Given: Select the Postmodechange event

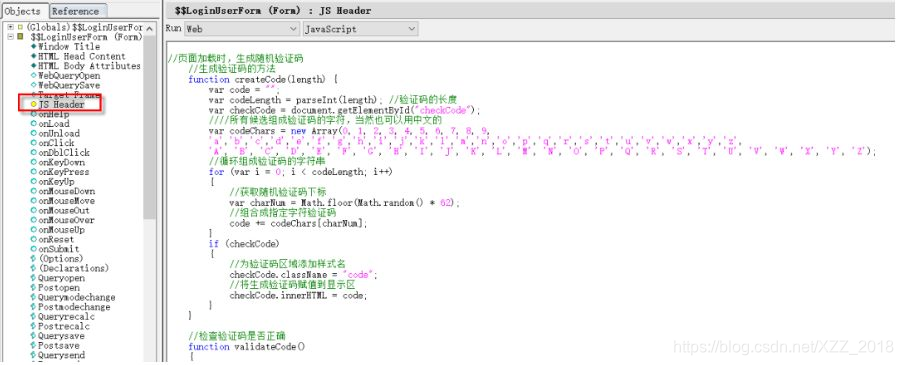Looking at the screenshot, I should (x=74, y=307).
